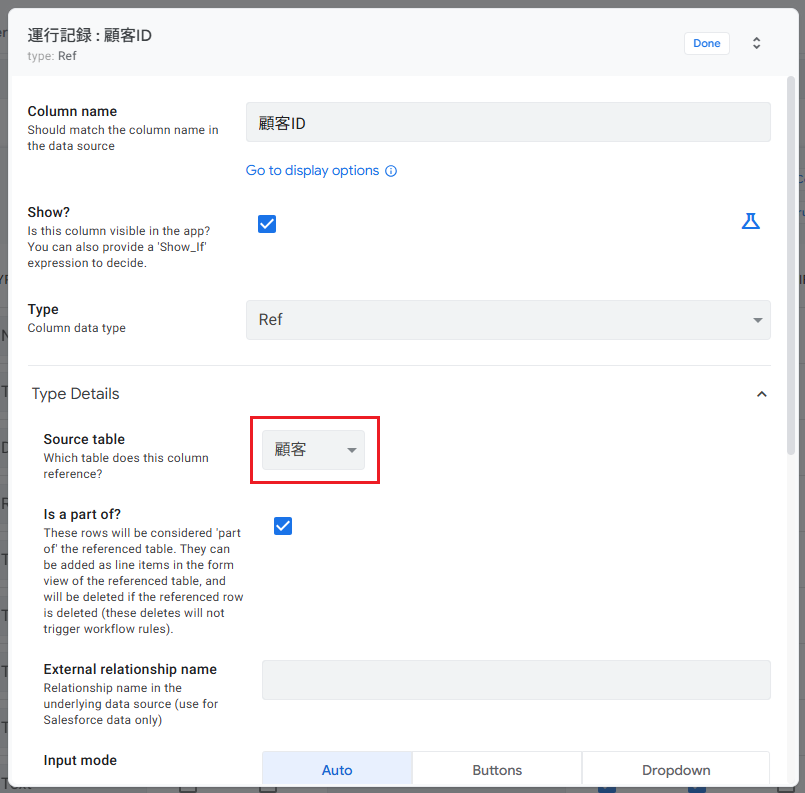This screenshot has width=805, height=793.
Task: Select Dropdown input mode
Action: point(676,770)
